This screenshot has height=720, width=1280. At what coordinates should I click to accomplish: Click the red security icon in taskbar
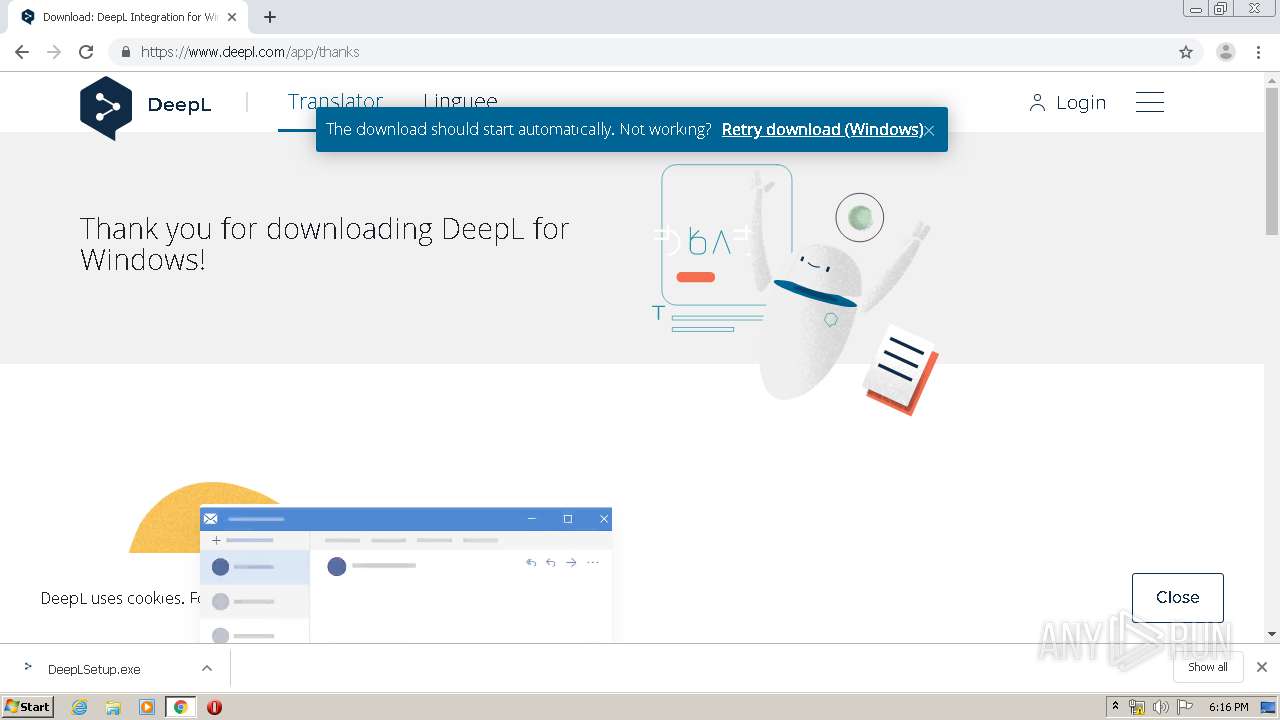coord(214,707)
